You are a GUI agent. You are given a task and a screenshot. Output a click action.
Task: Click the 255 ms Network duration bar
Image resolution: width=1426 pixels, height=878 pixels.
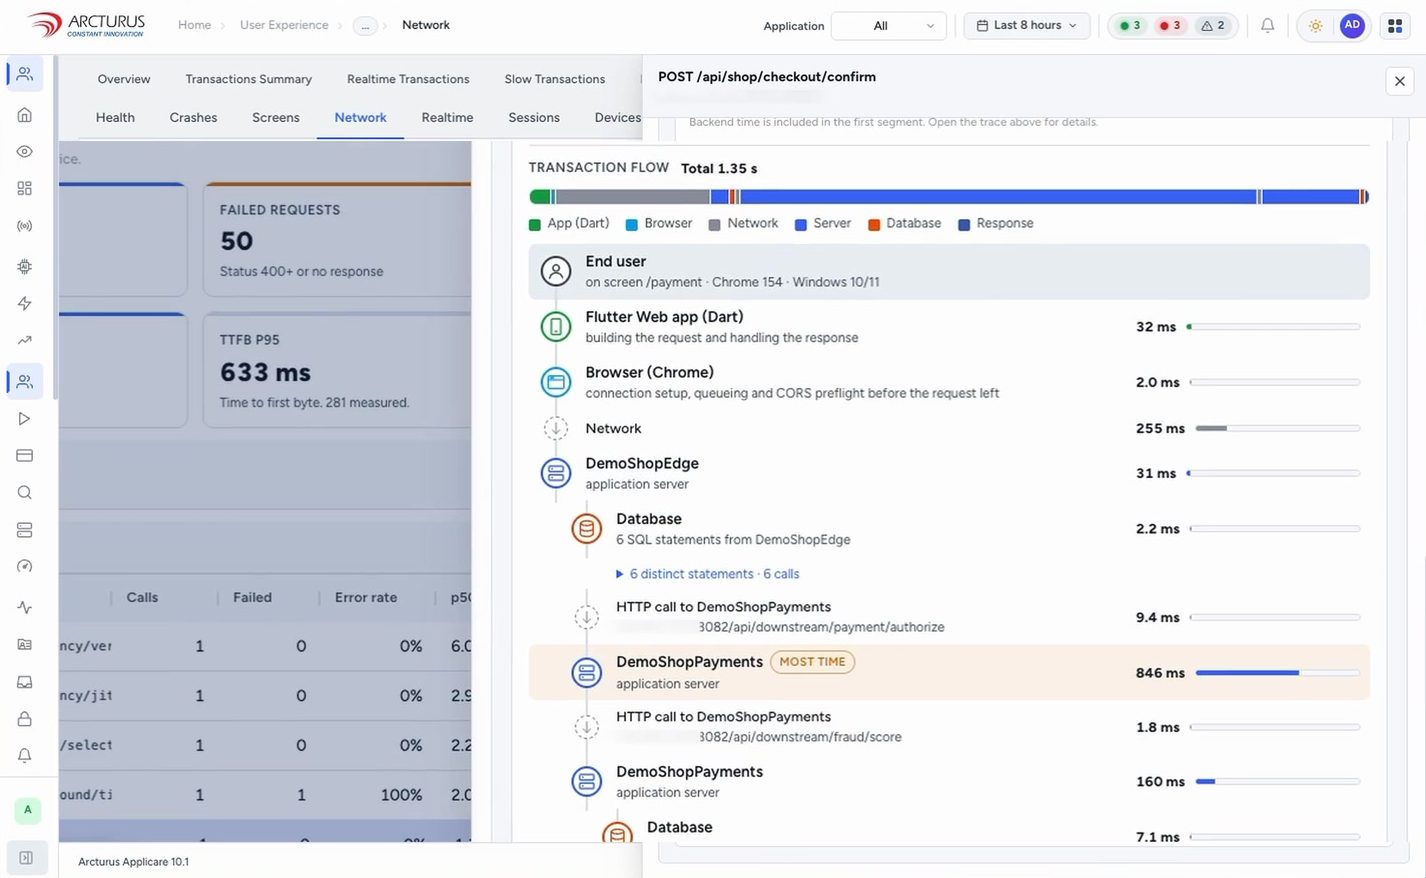click(x=1277, y=428)
